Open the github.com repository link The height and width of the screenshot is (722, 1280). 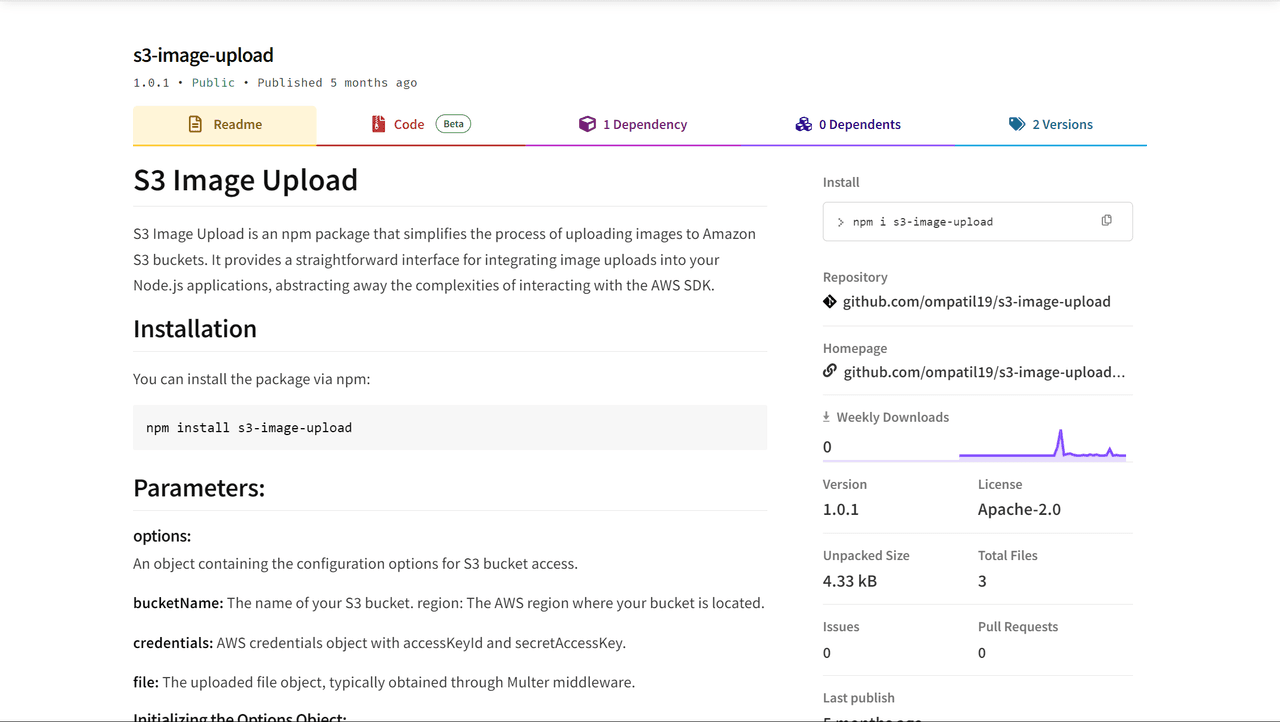(x=976, y=302)
